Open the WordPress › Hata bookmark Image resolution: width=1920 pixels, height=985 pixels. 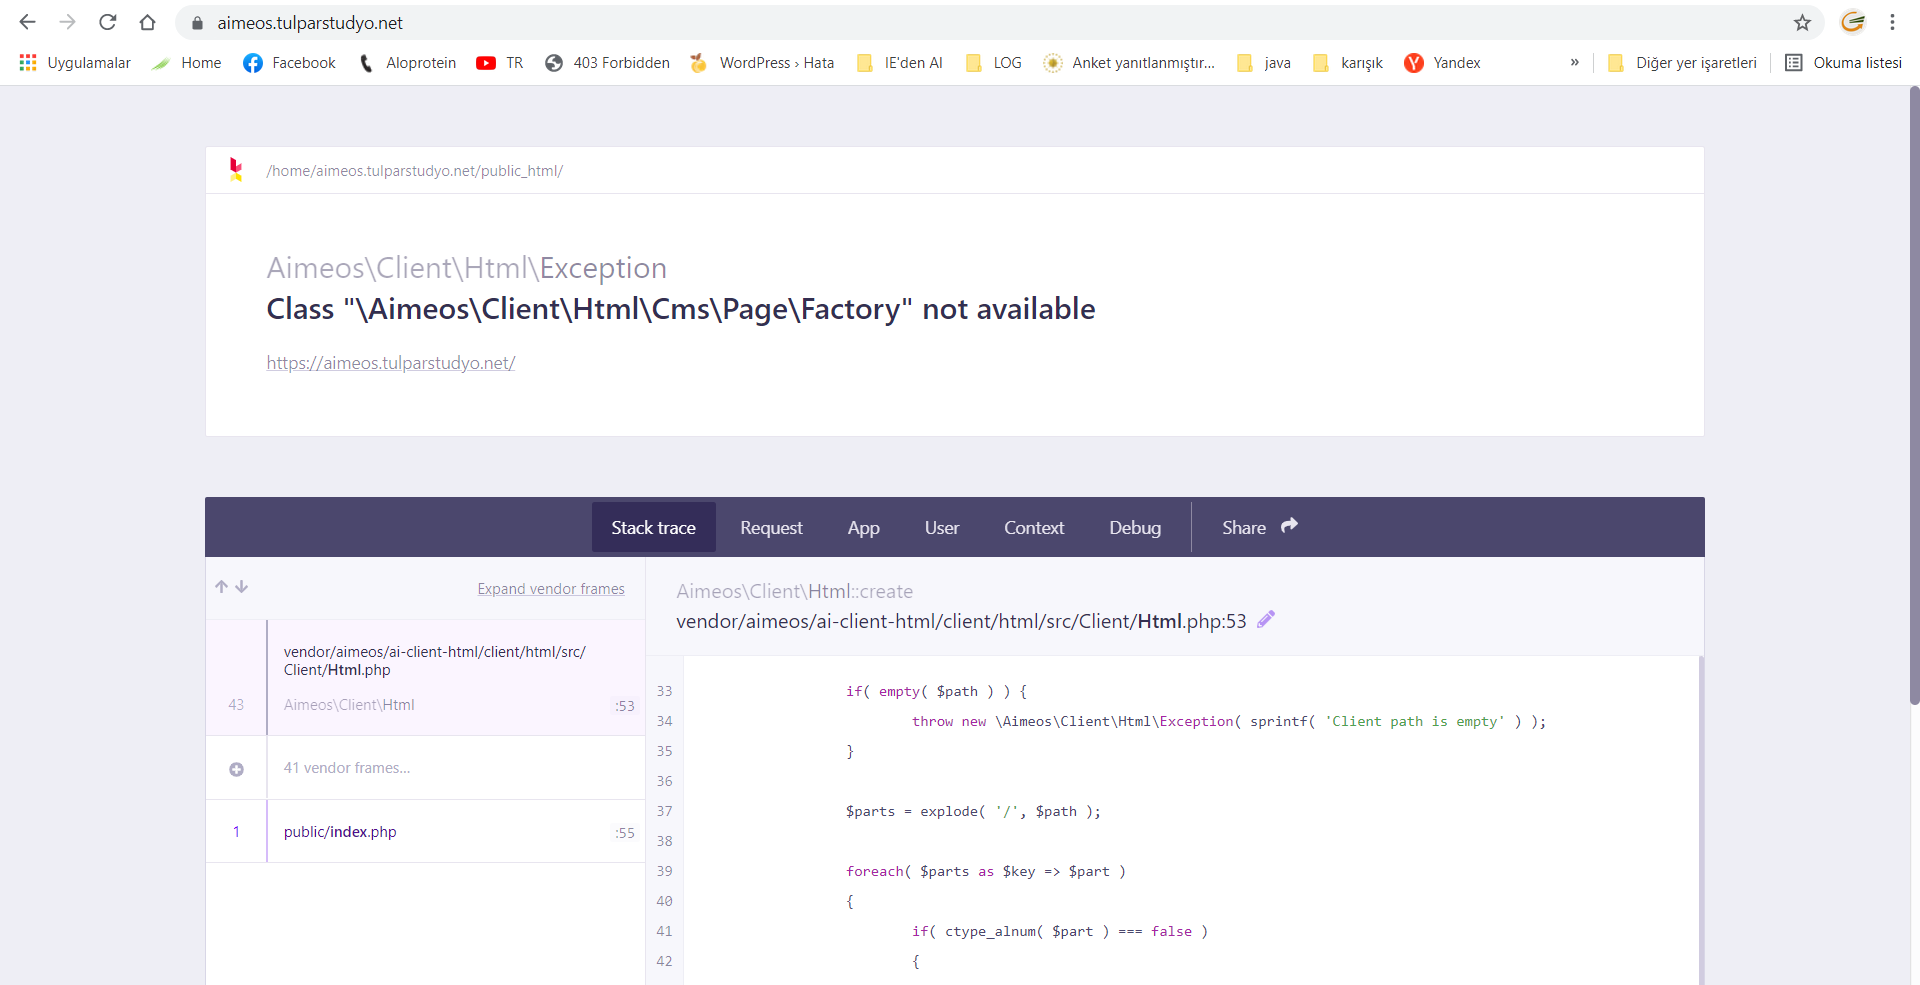pos(762,63)
